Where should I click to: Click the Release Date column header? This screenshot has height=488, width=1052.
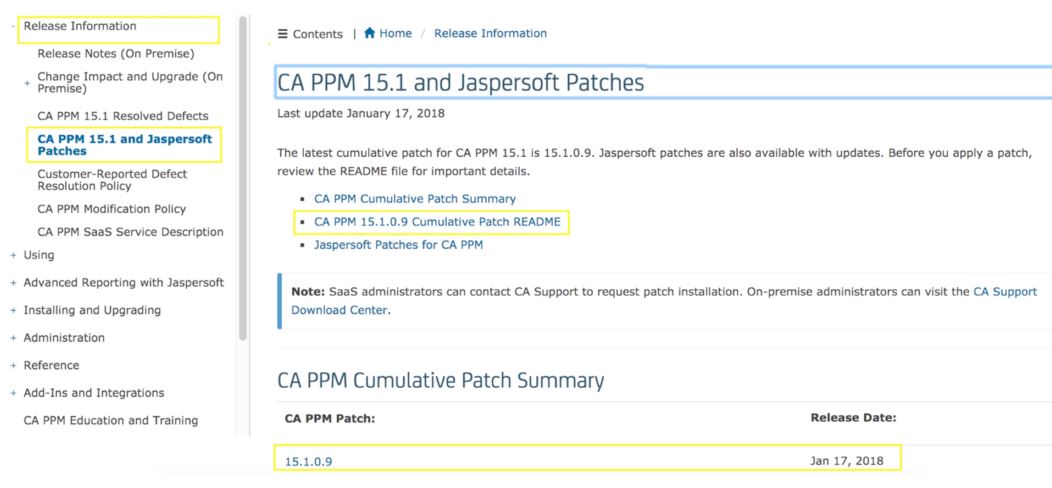pos(853,418)
